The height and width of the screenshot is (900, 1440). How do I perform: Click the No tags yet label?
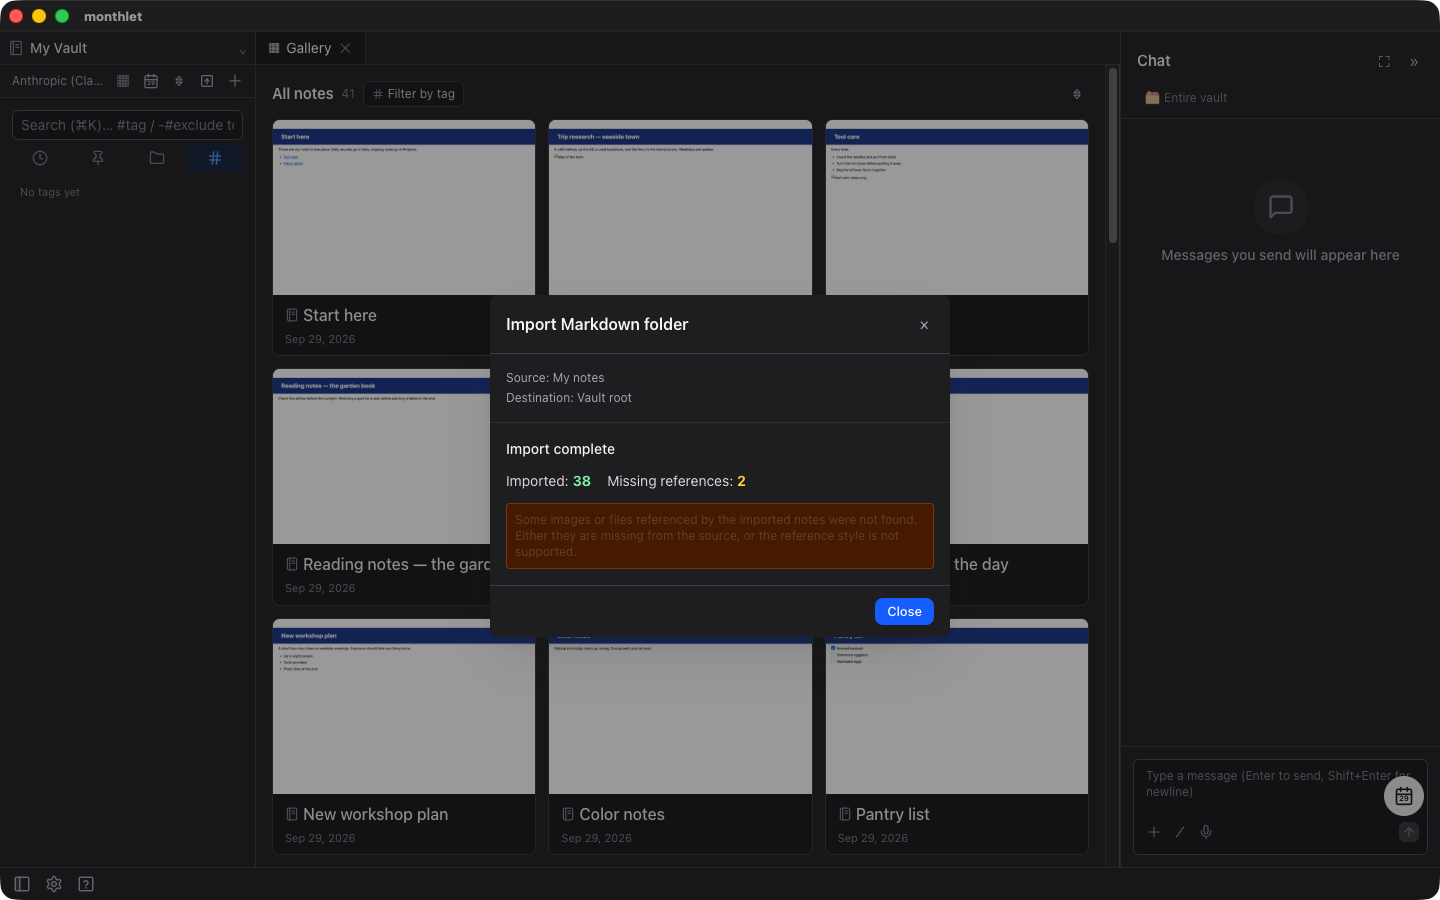click(x=50, y=193)
